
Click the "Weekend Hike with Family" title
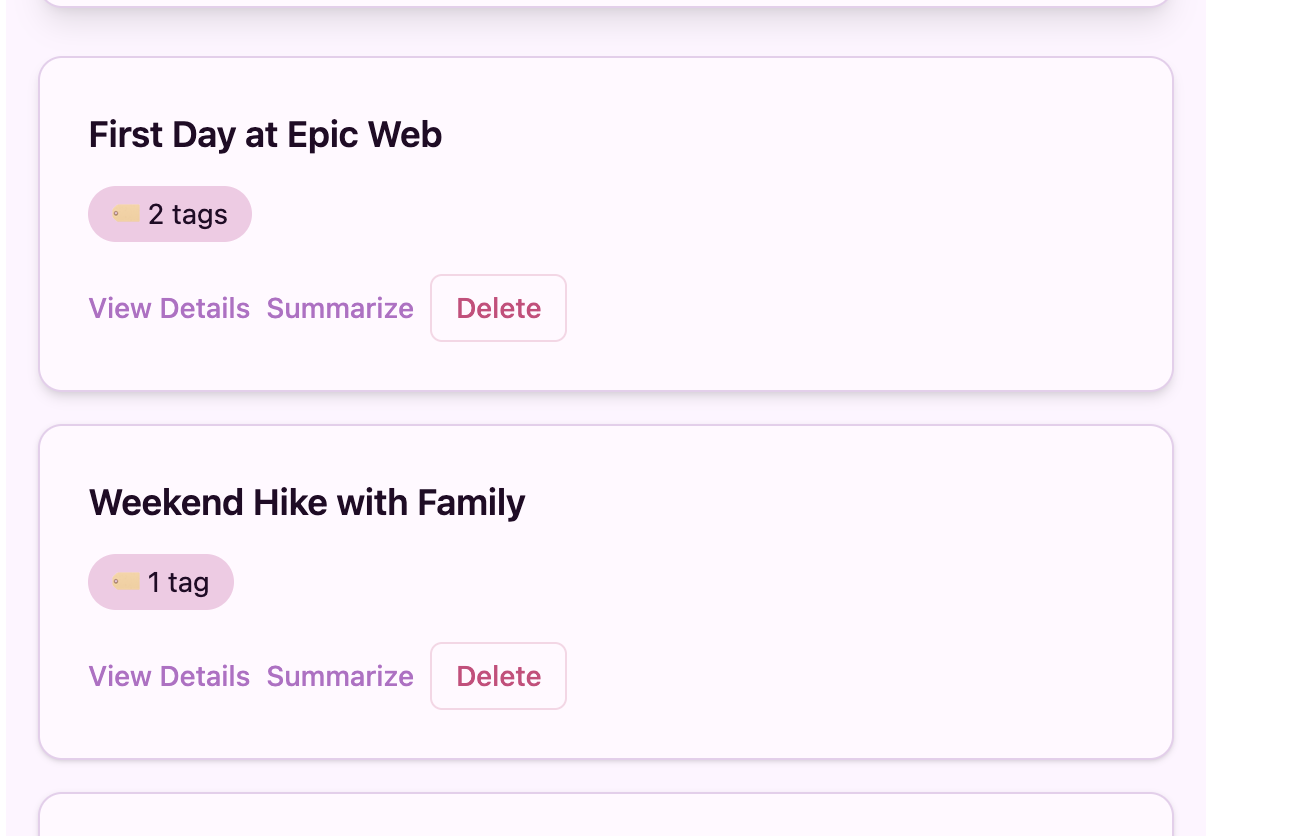(307, 503)
